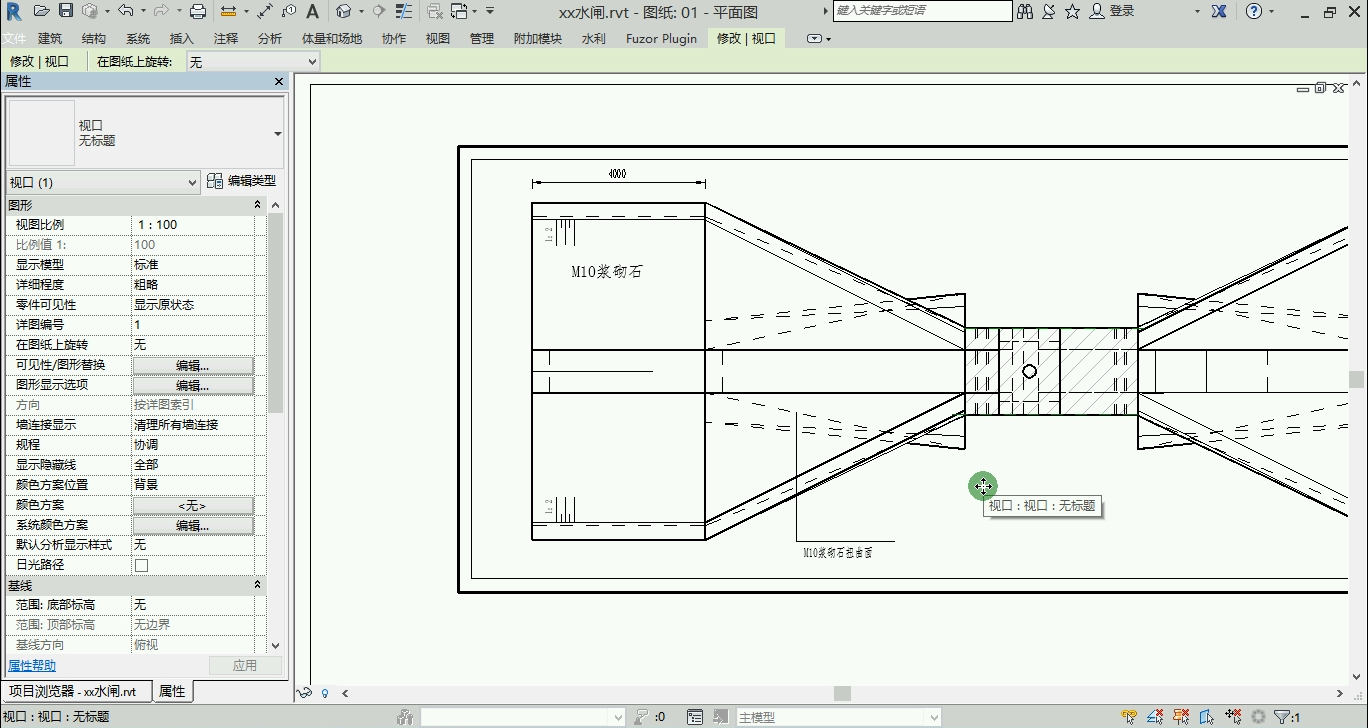This screenshot has width=1368, height=728.
Task: Click the 视图比例 value 1 : 100
Action: [193, 225]
